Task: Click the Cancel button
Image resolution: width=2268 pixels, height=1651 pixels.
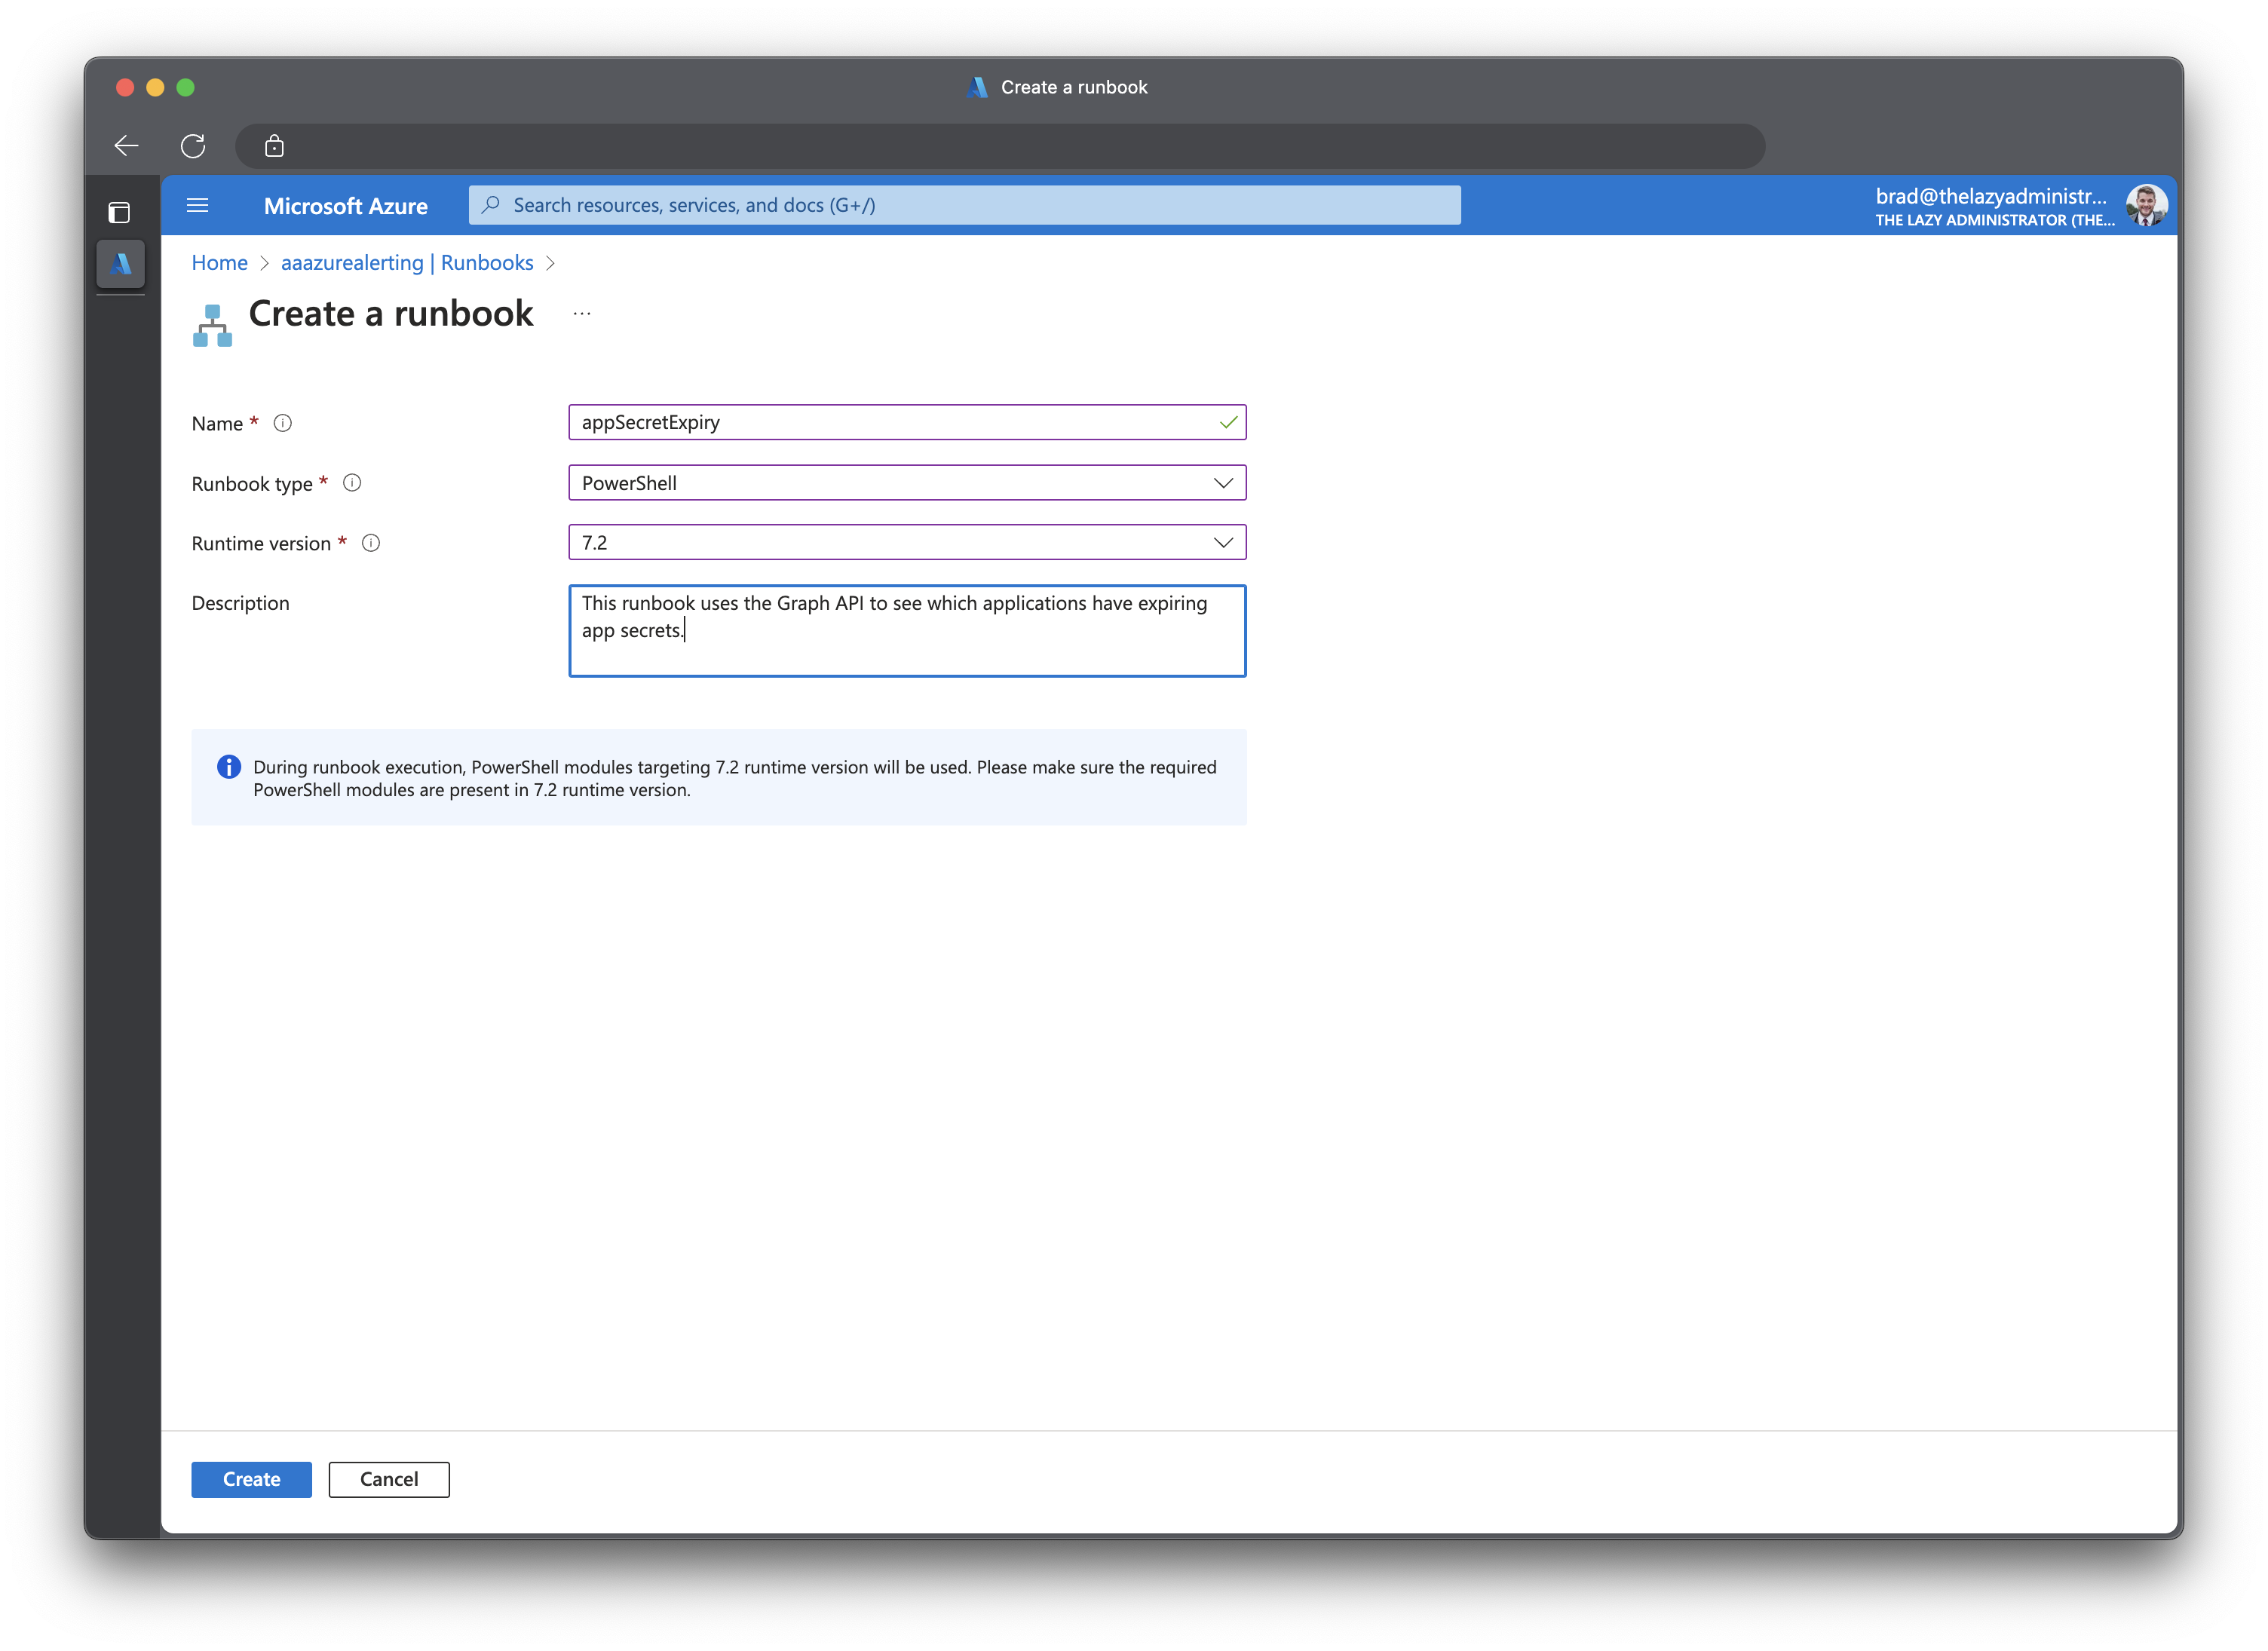Action: click(389, 1479)
